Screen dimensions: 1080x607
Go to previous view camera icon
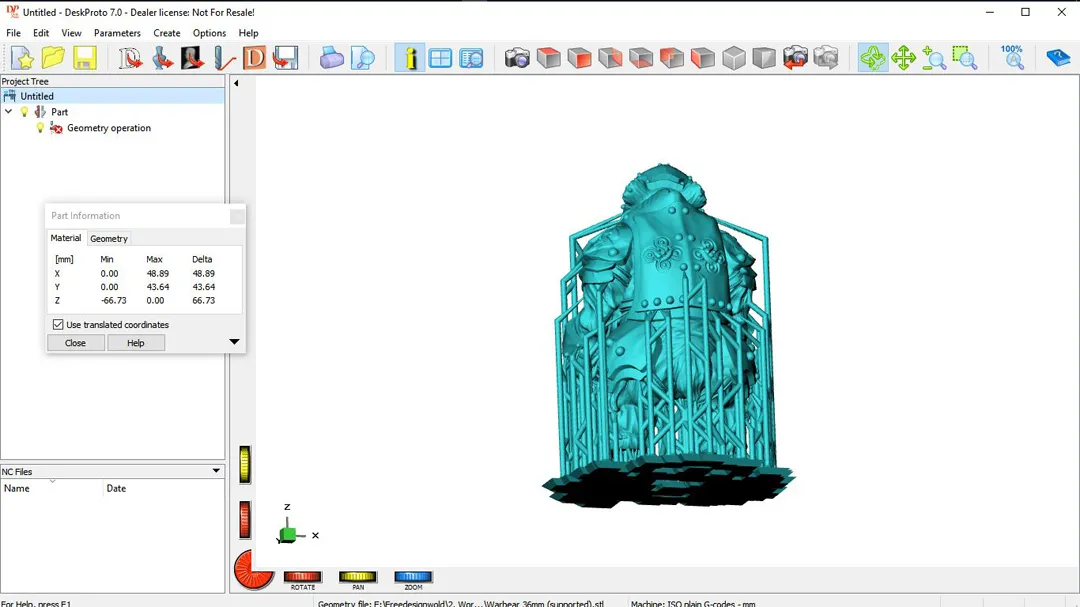pyautogui.click(x=795, y=58)
